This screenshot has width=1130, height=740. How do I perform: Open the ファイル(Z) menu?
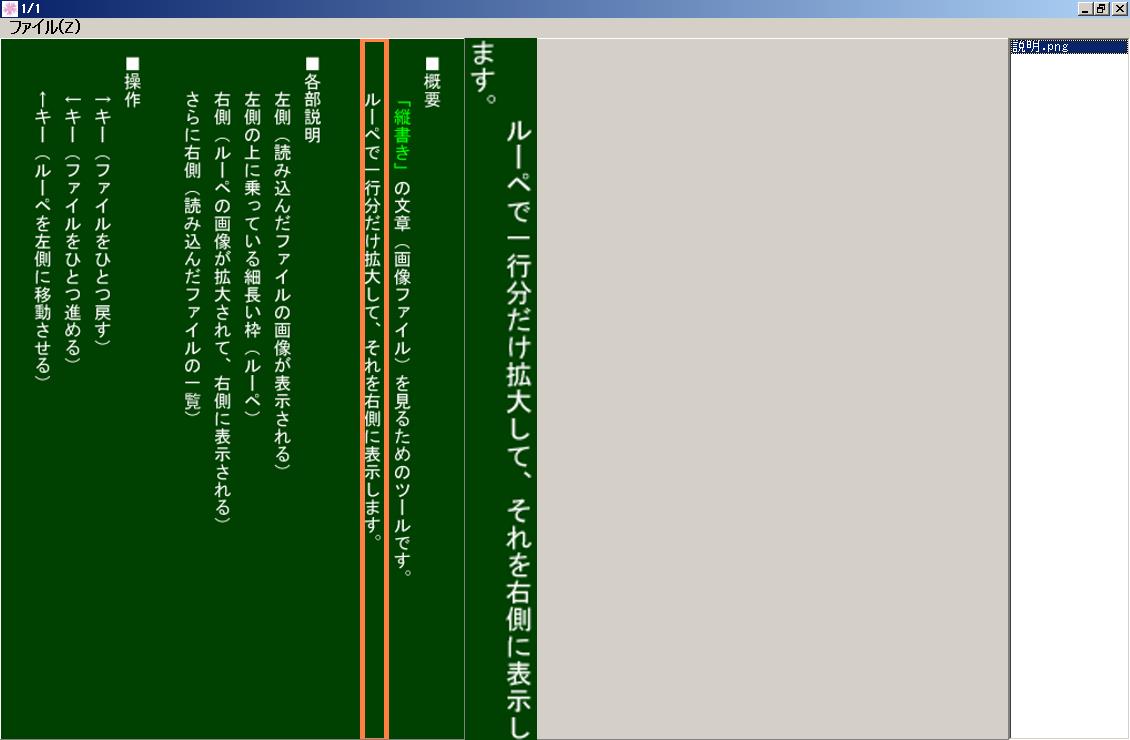pyautogui.click(x=44, y=28)
